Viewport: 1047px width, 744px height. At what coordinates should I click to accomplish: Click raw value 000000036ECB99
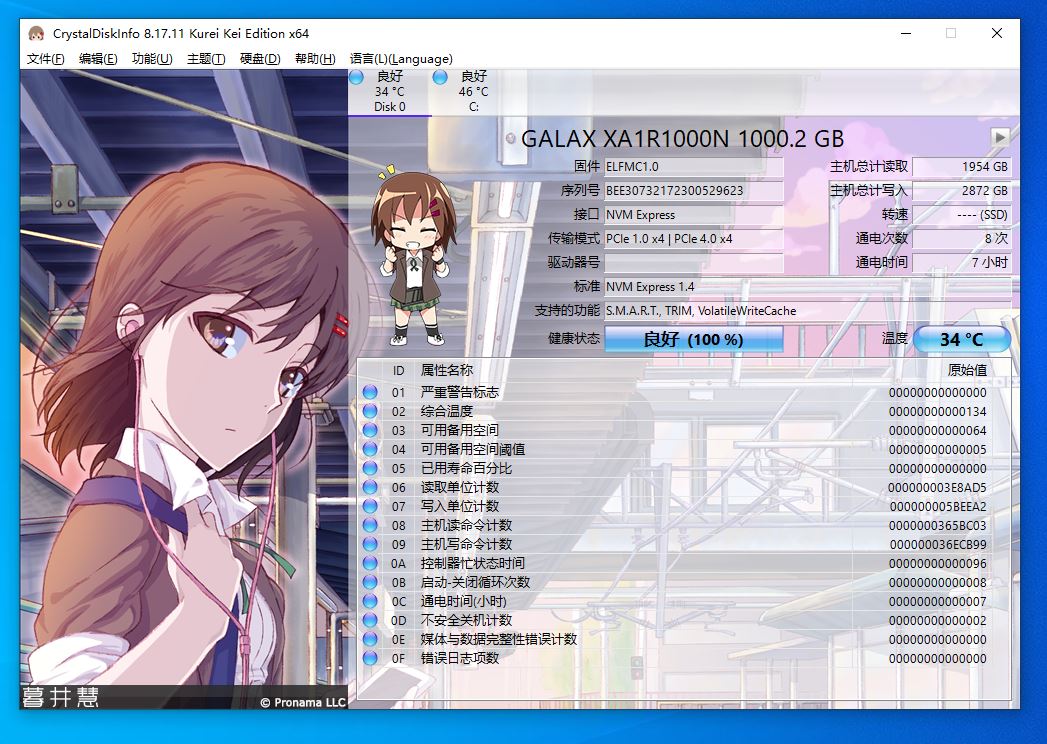937,544
